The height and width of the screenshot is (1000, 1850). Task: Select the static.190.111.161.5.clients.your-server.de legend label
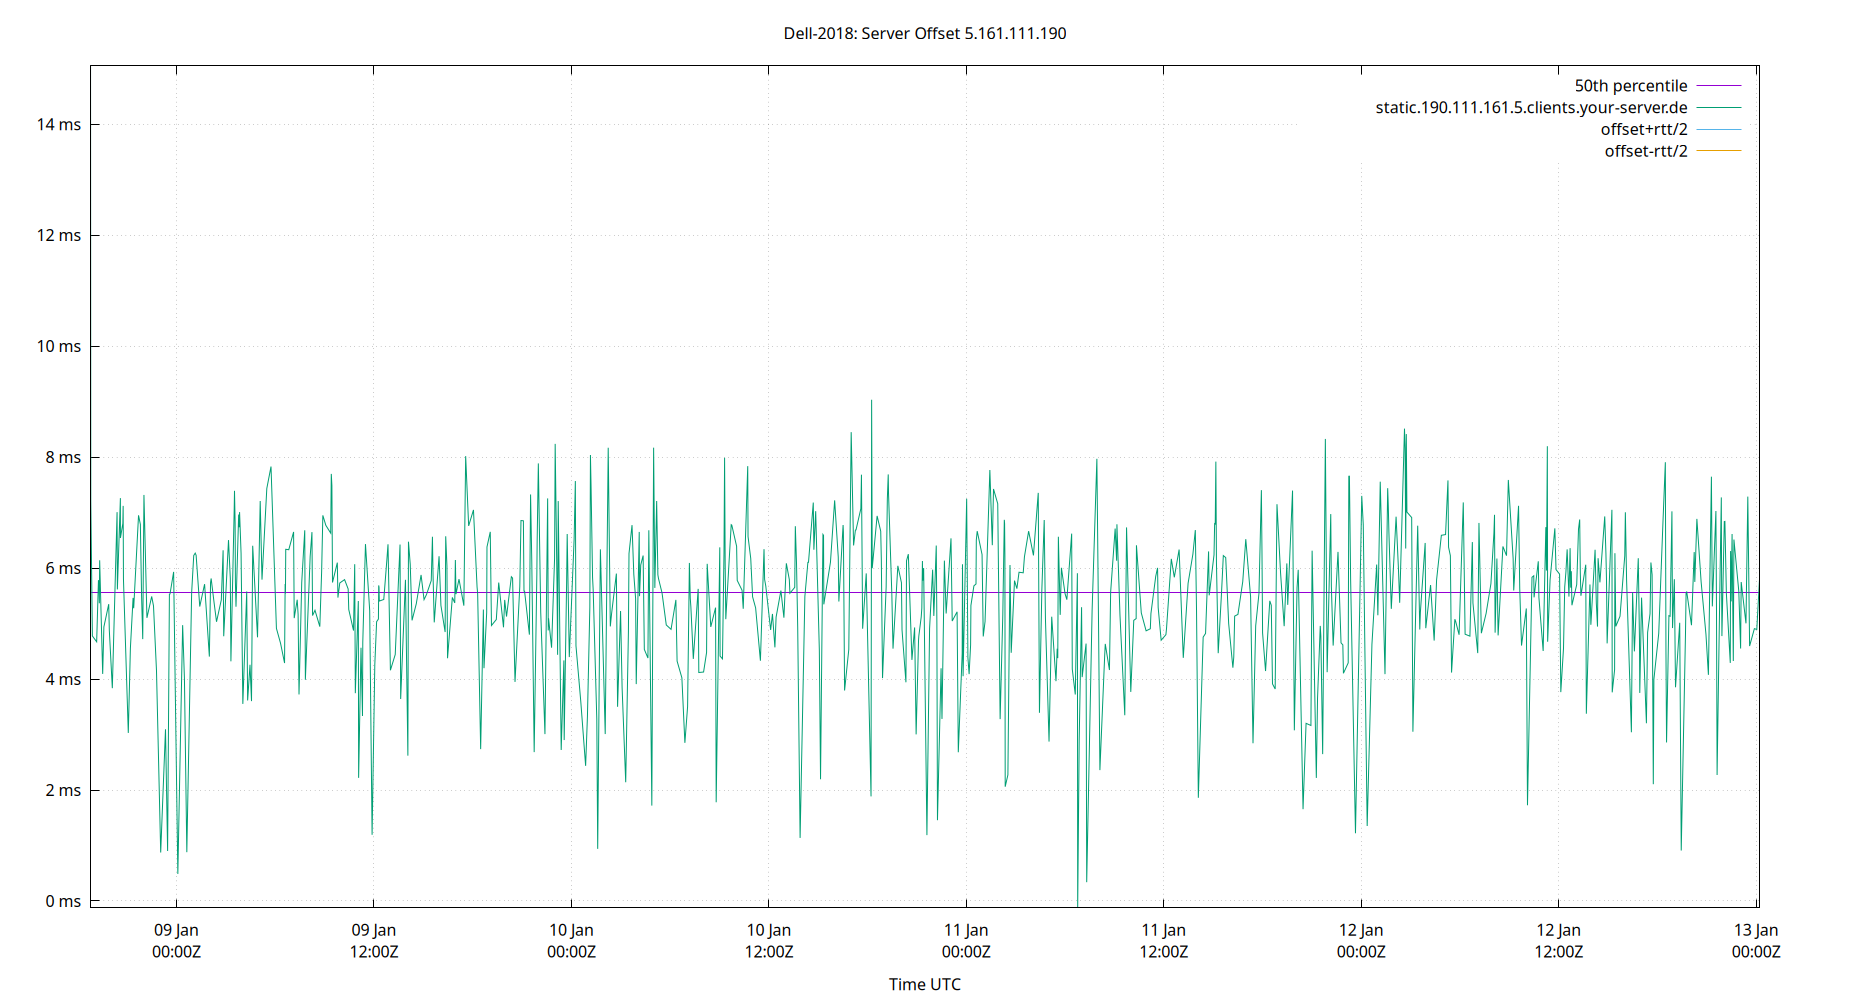(1530, 107)
